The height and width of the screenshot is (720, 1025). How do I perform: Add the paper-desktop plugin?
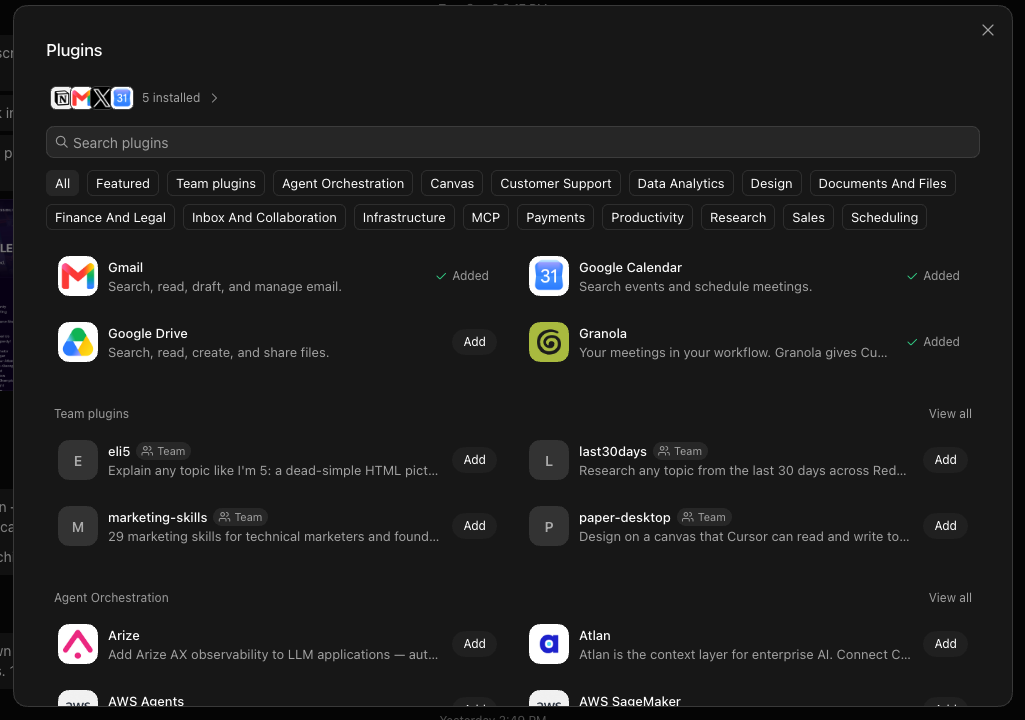945,526
